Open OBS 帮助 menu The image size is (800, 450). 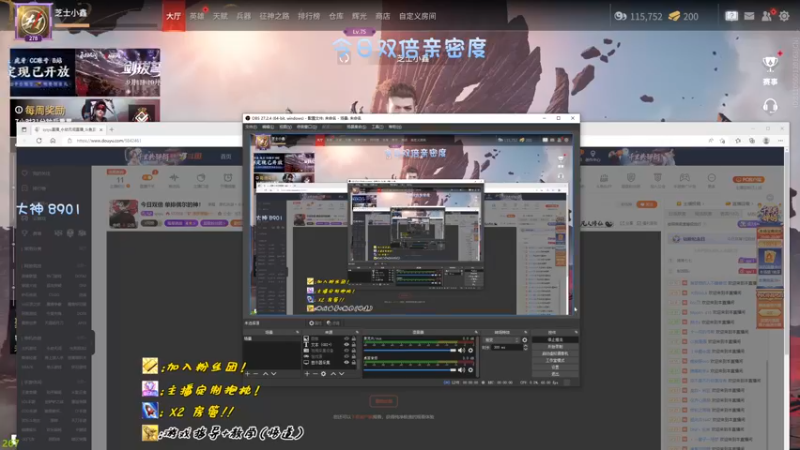395,127
